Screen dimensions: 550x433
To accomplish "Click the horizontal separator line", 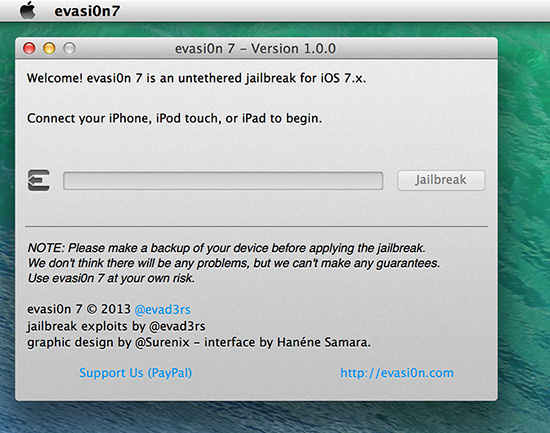I will [256, 227].
